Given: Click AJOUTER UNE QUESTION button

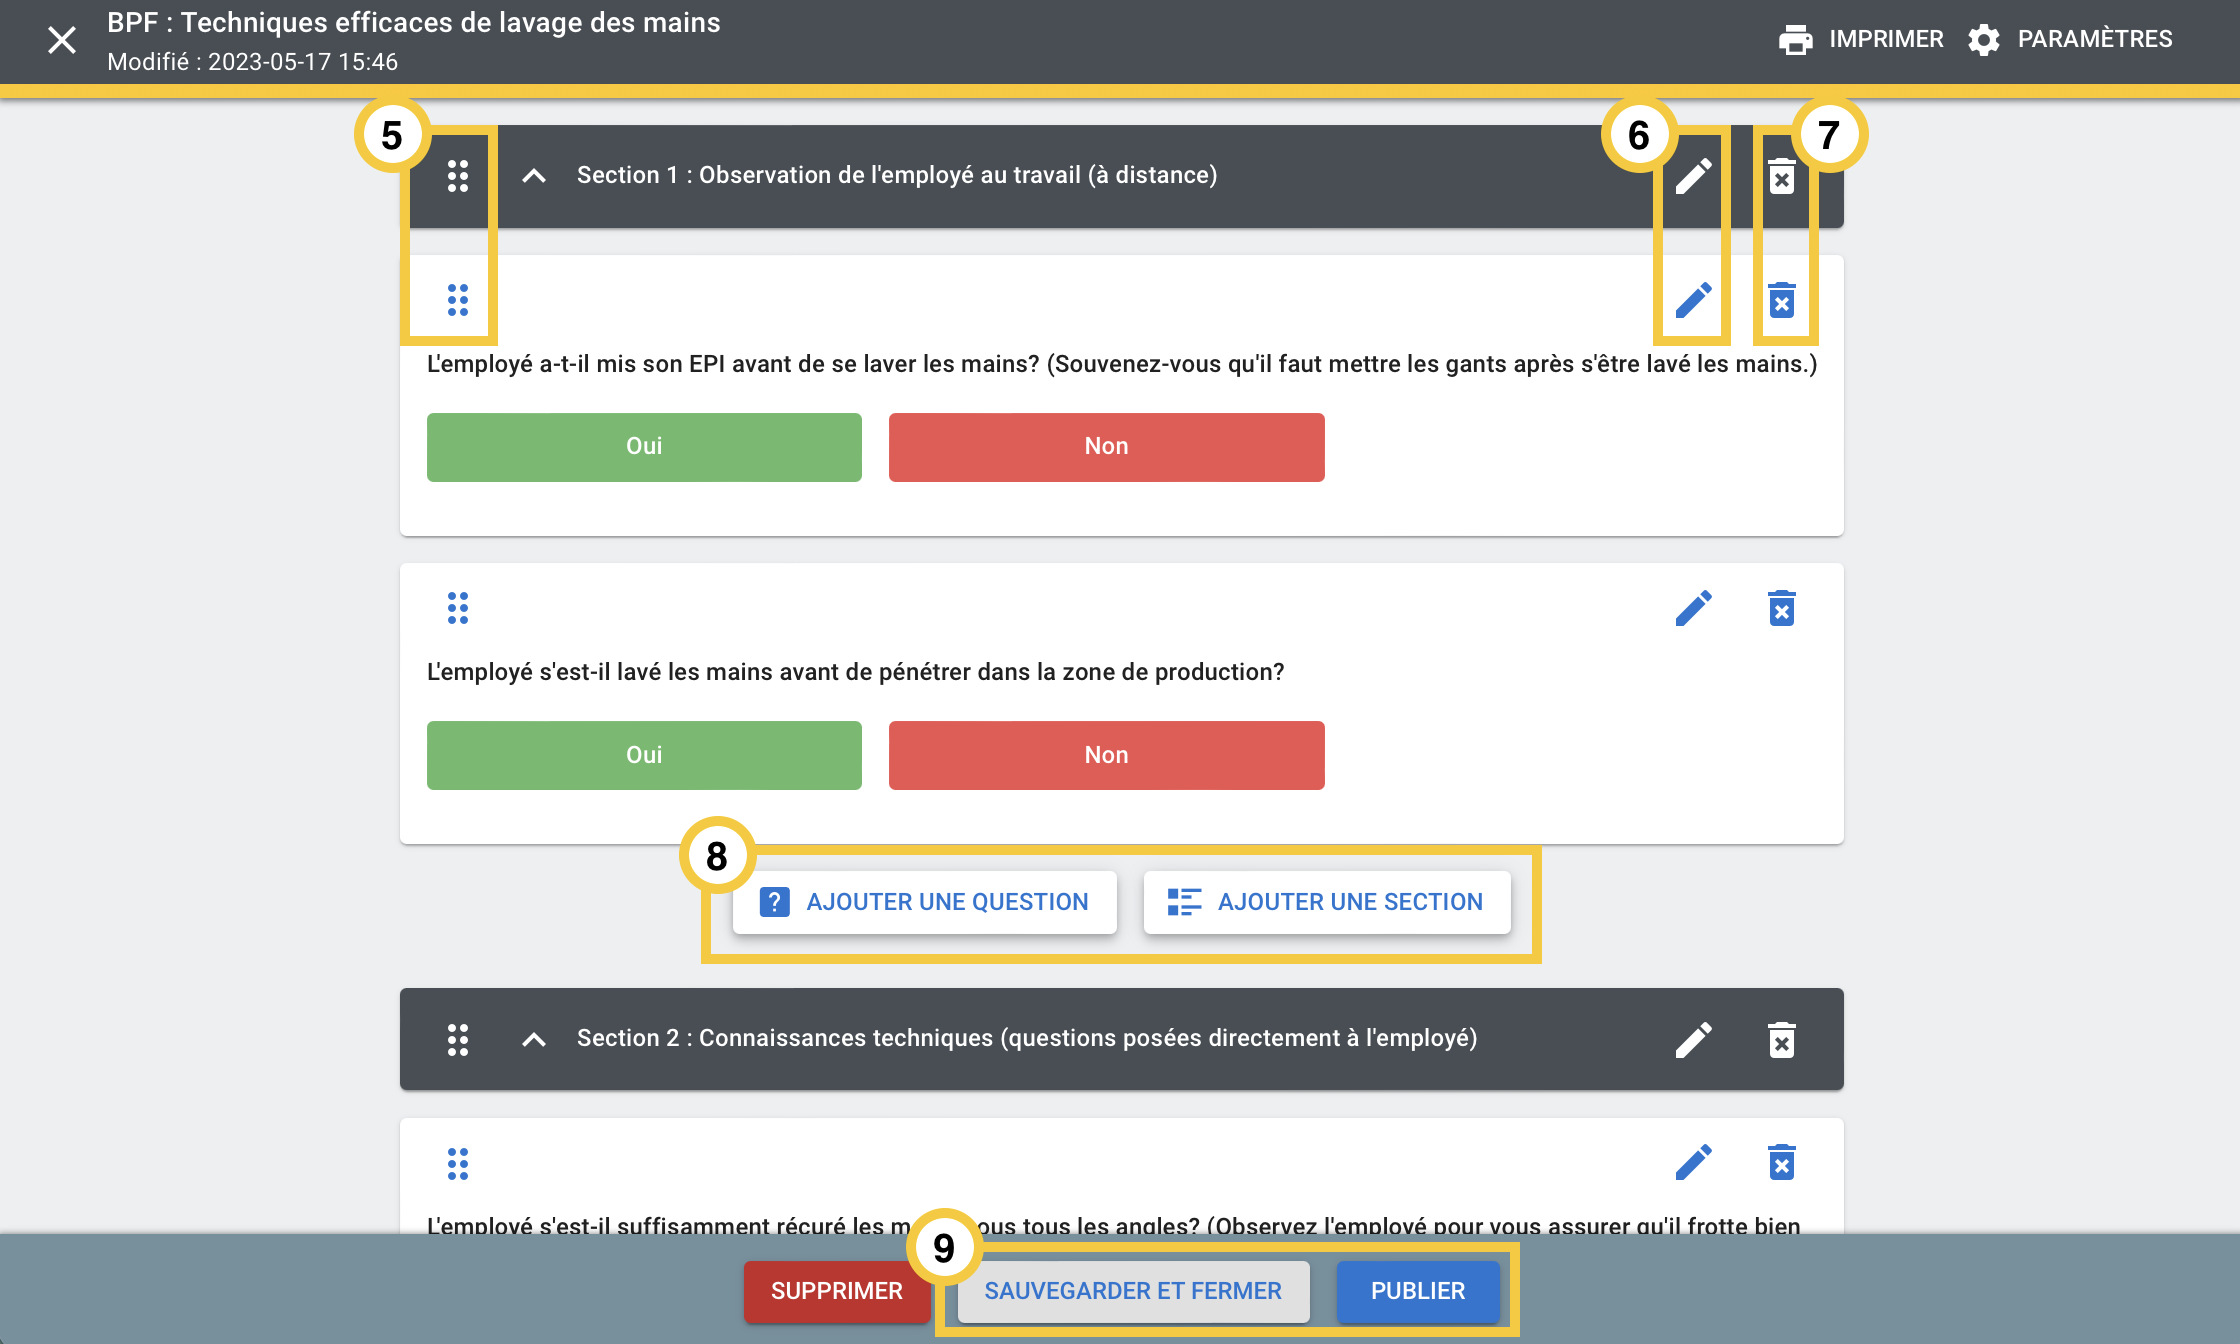Looking at the screenshot, I should [924, 902].
